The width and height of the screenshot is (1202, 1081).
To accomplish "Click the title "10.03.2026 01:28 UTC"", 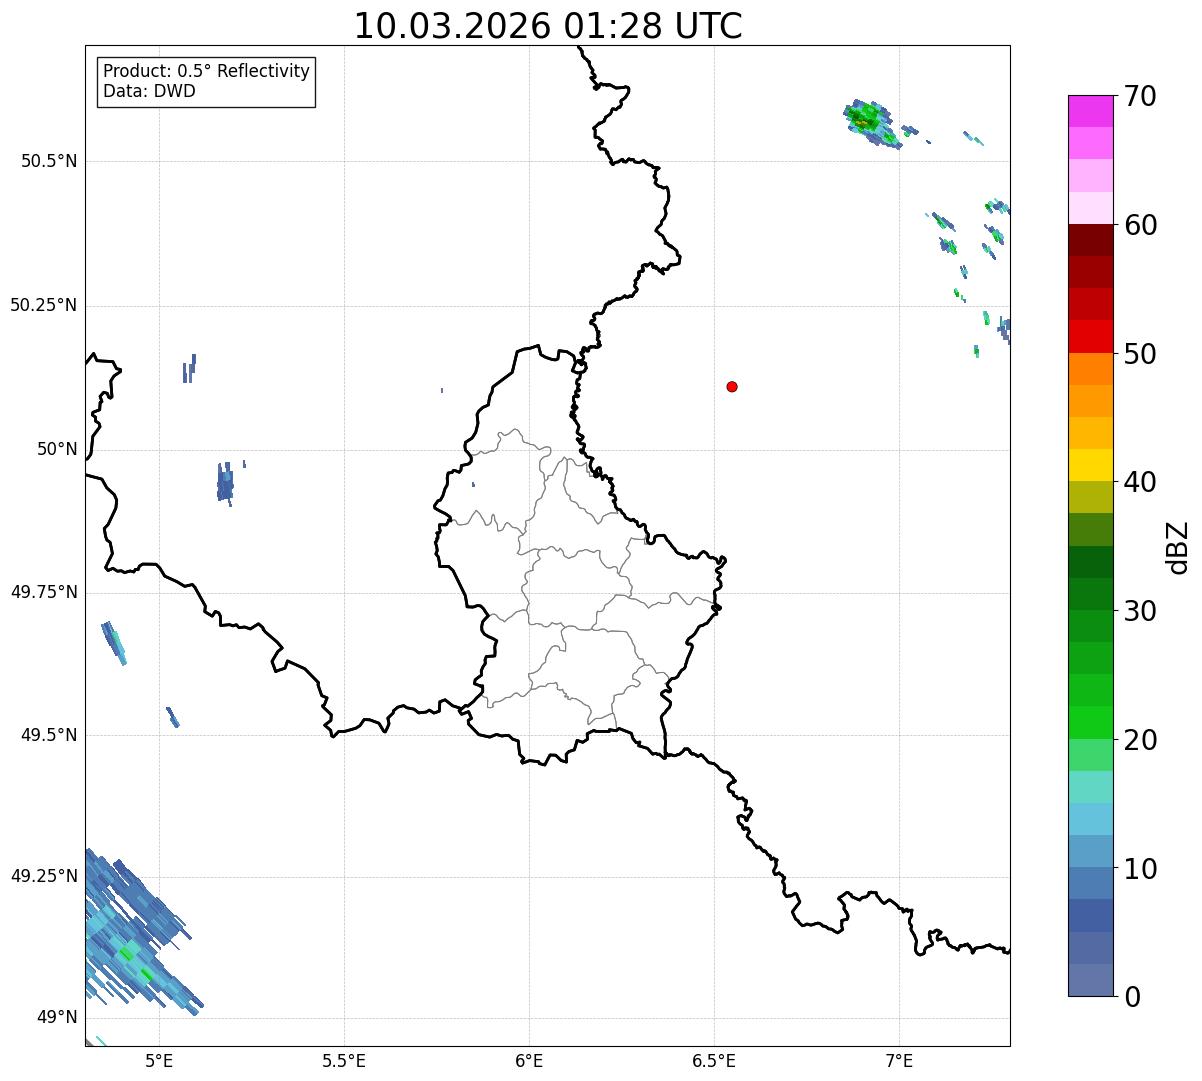I will [x=548, y=26].
